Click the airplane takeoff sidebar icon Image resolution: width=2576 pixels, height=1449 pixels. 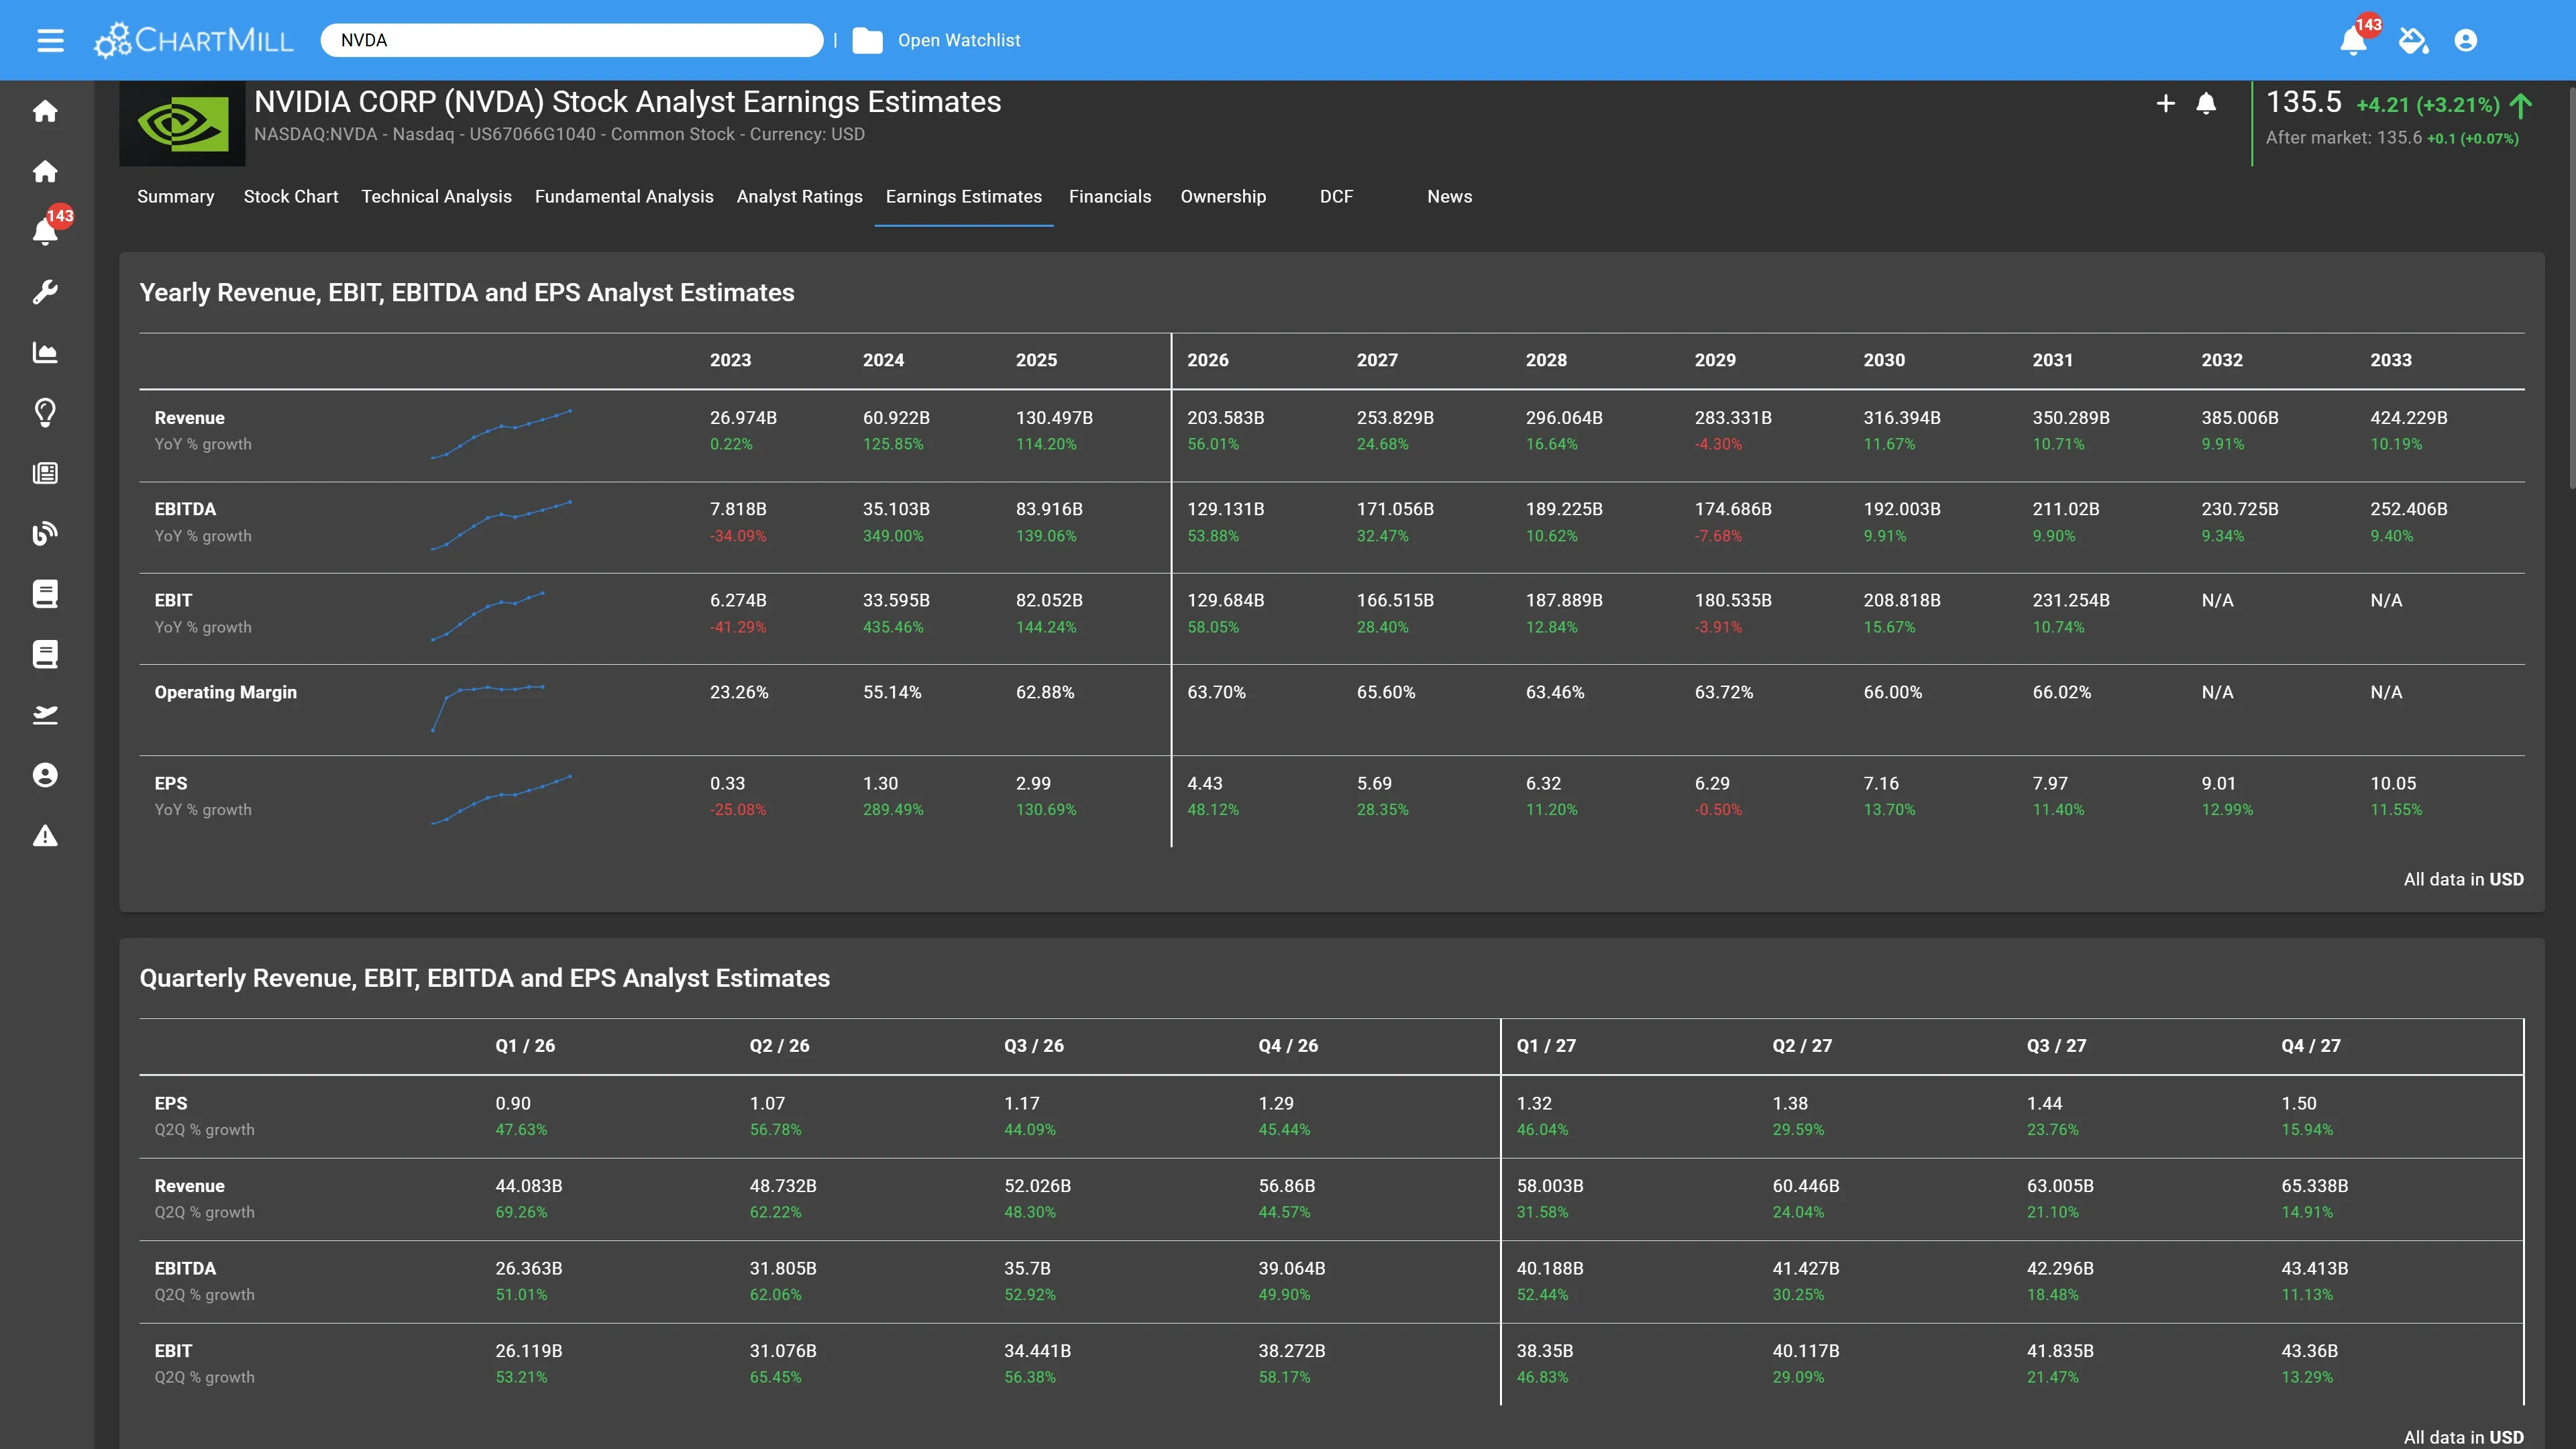point(45,714)
